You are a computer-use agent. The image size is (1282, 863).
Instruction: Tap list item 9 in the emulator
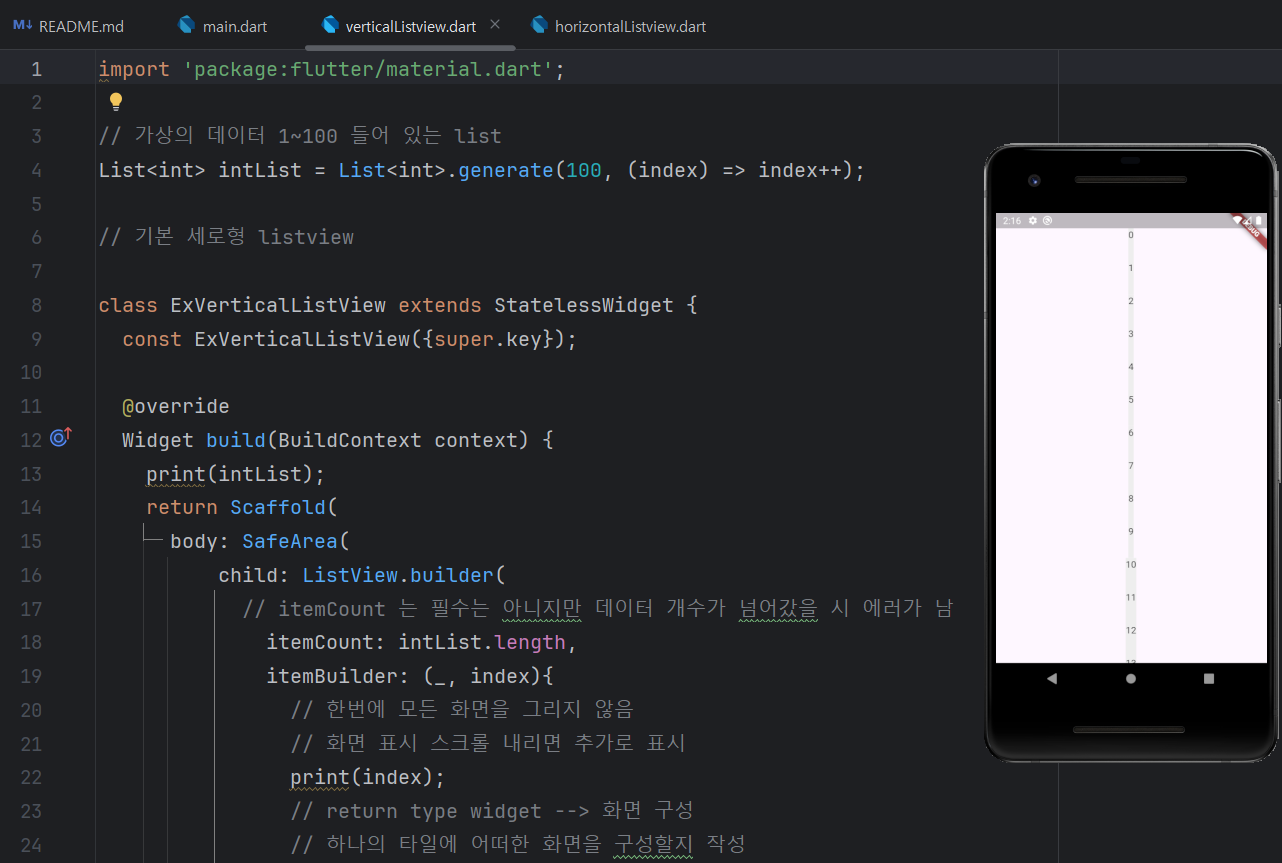coord(1131,531)
